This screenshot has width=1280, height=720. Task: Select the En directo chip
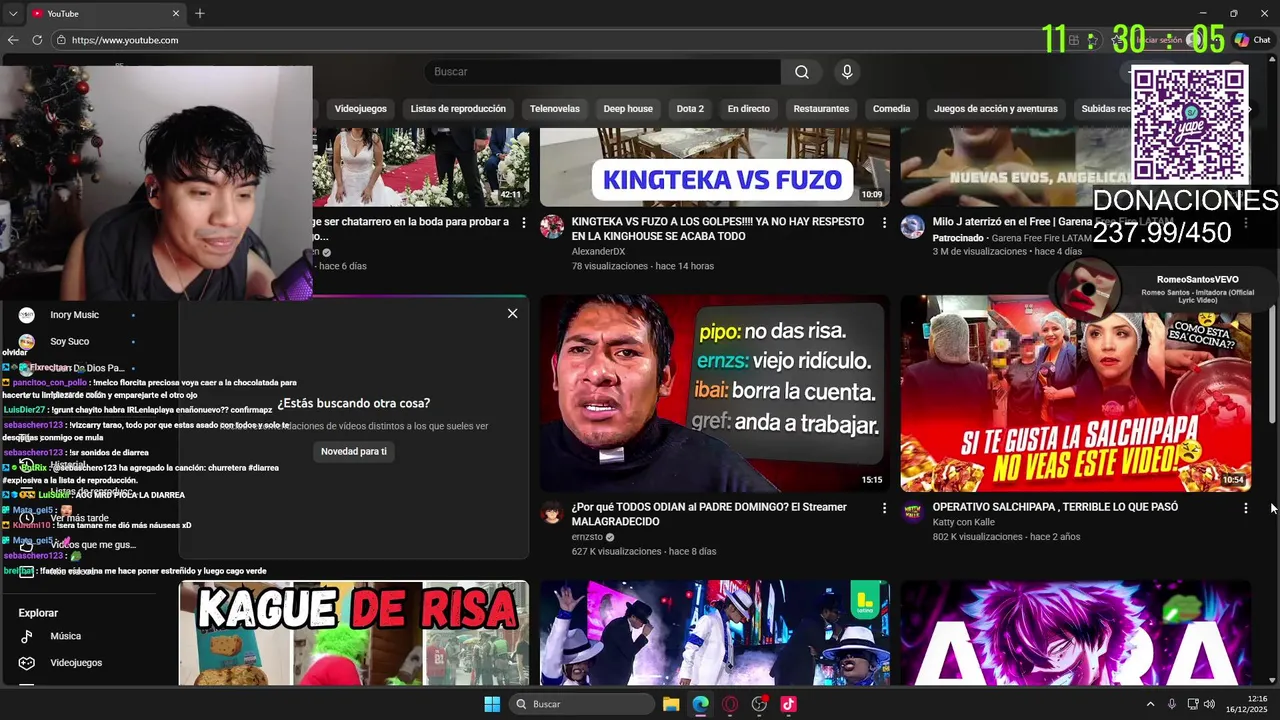[x=749, y=109]
